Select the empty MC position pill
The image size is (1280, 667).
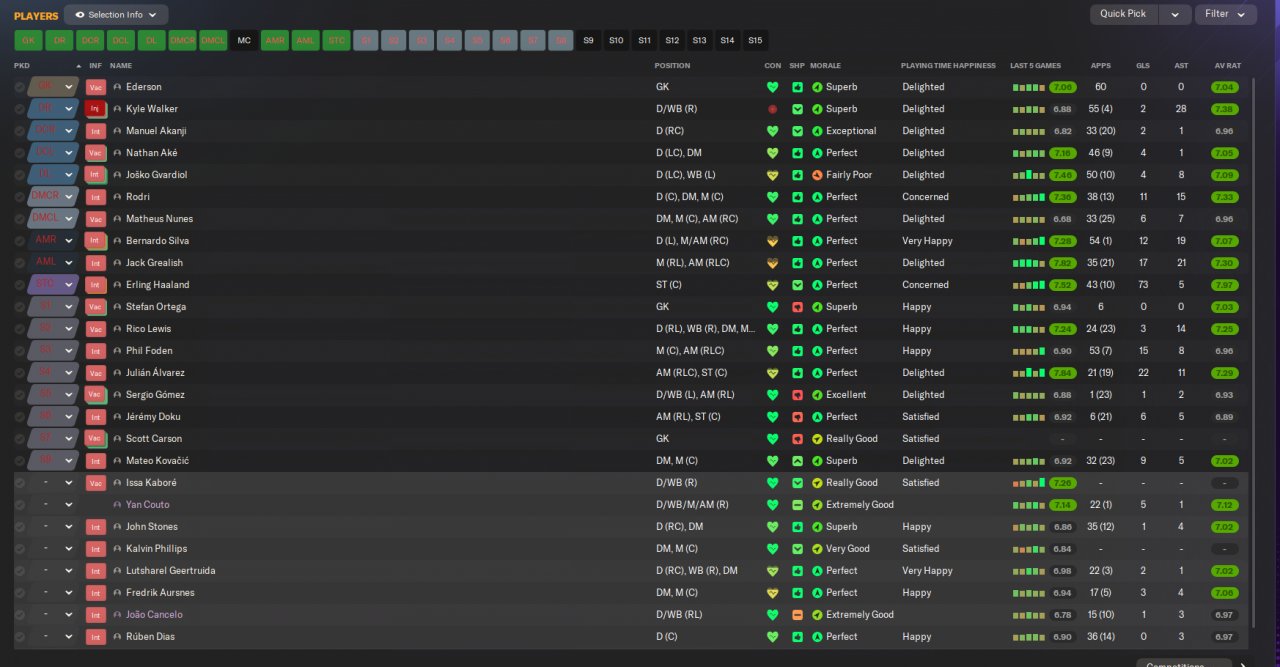click(244, 40)
